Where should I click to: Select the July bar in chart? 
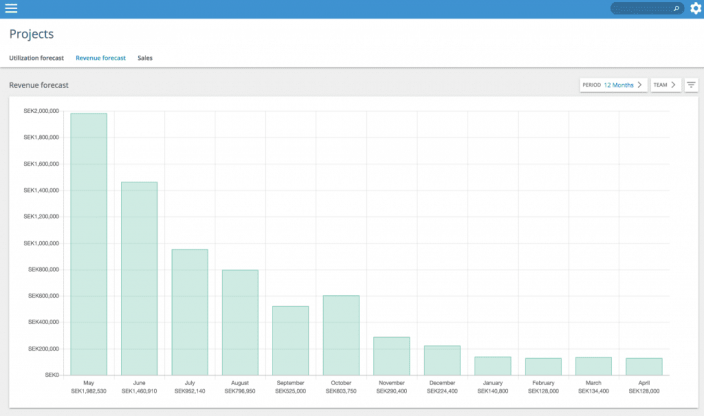pos(189,312)
